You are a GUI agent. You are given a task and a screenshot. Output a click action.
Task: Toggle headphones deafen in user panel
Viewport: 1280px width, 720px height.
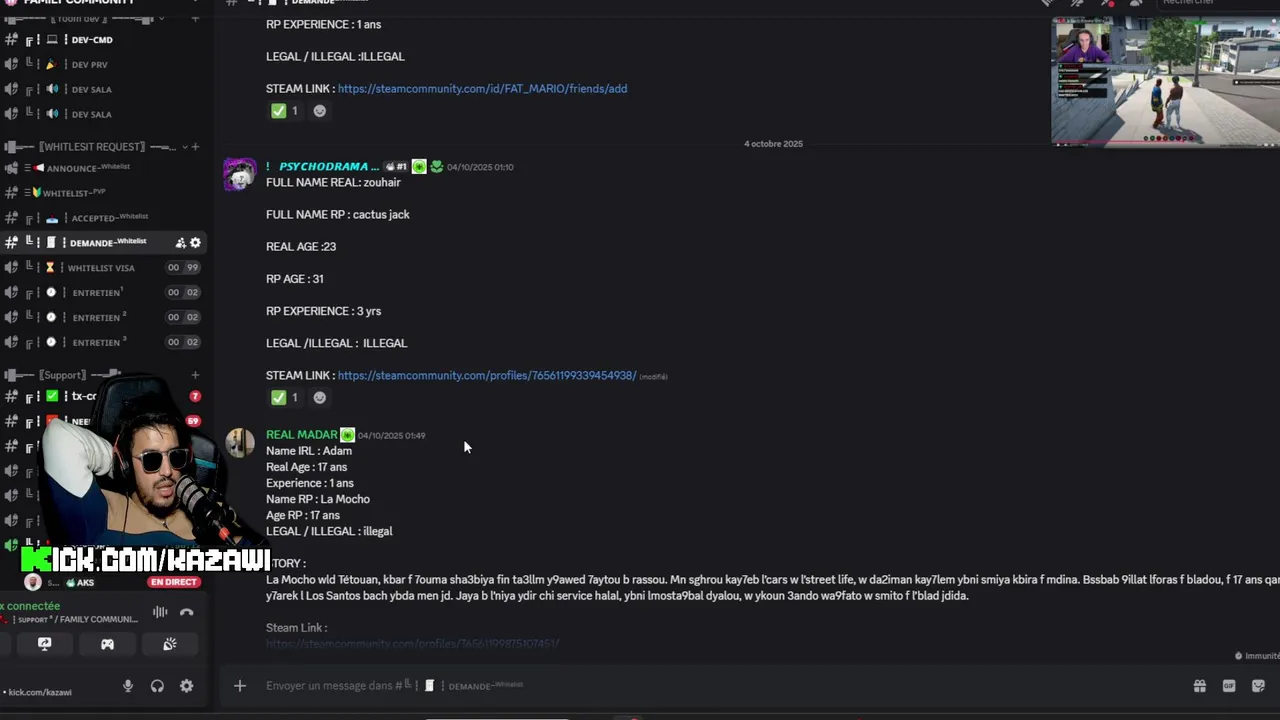point(157,686)
